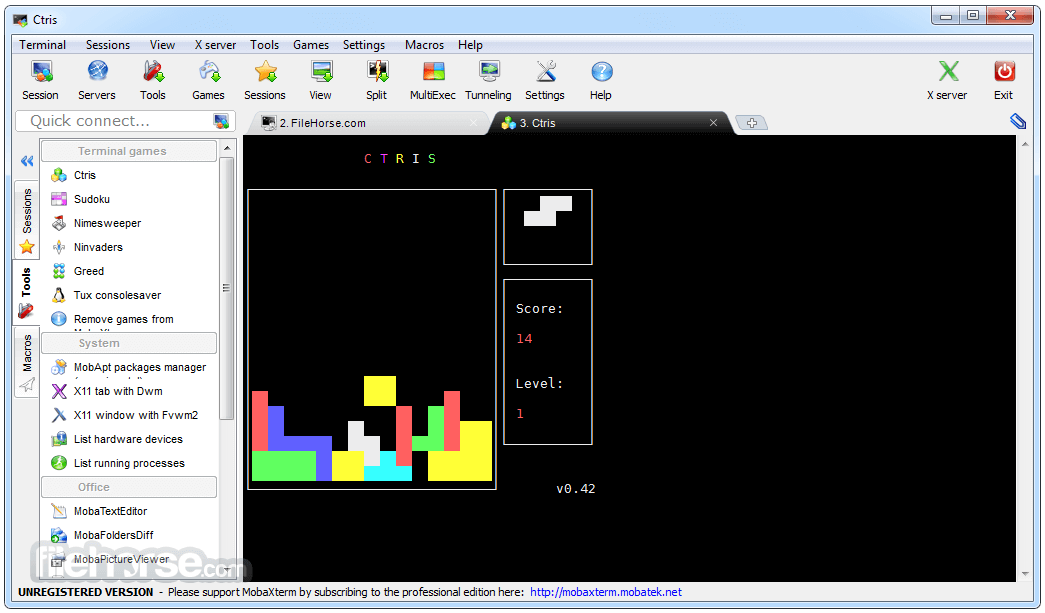Open X11 window with Fvwm2
The height and width of the screenshot is (613, 1045).
[135, 415]
